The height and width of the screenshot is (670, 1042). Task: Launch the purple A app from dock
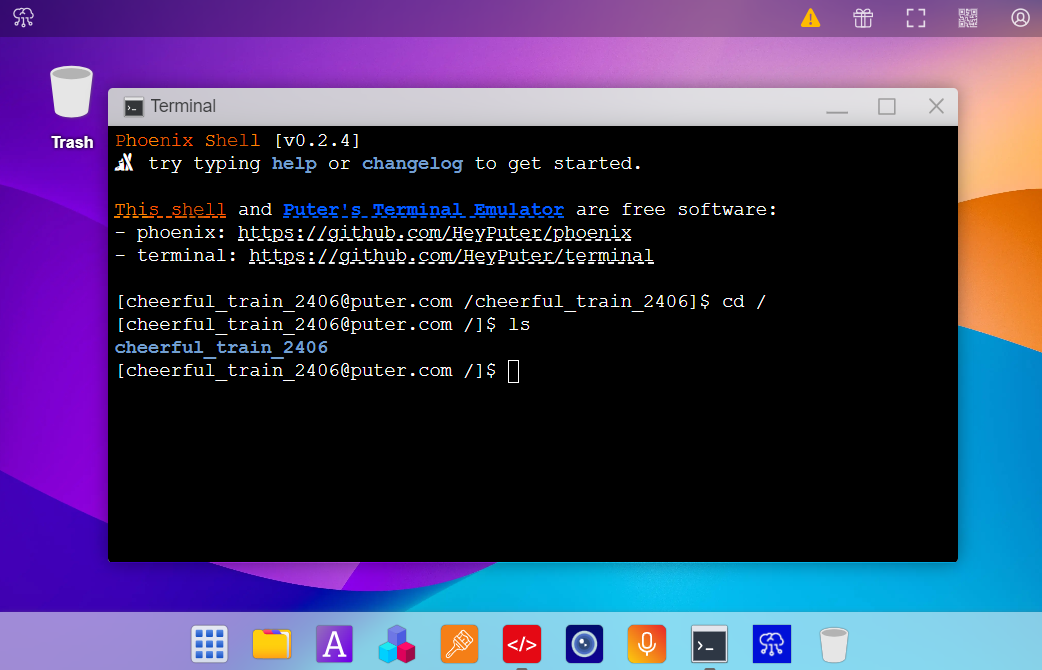(x=333, y=644)
